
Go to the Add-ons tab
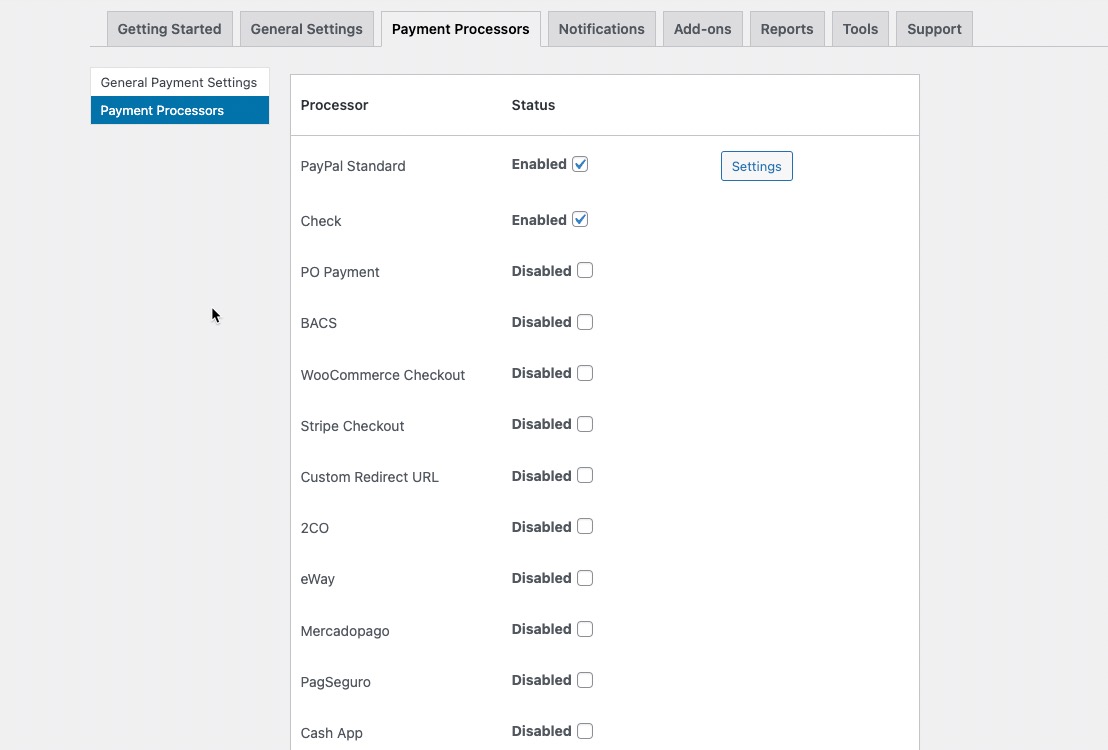pos(702,29)
